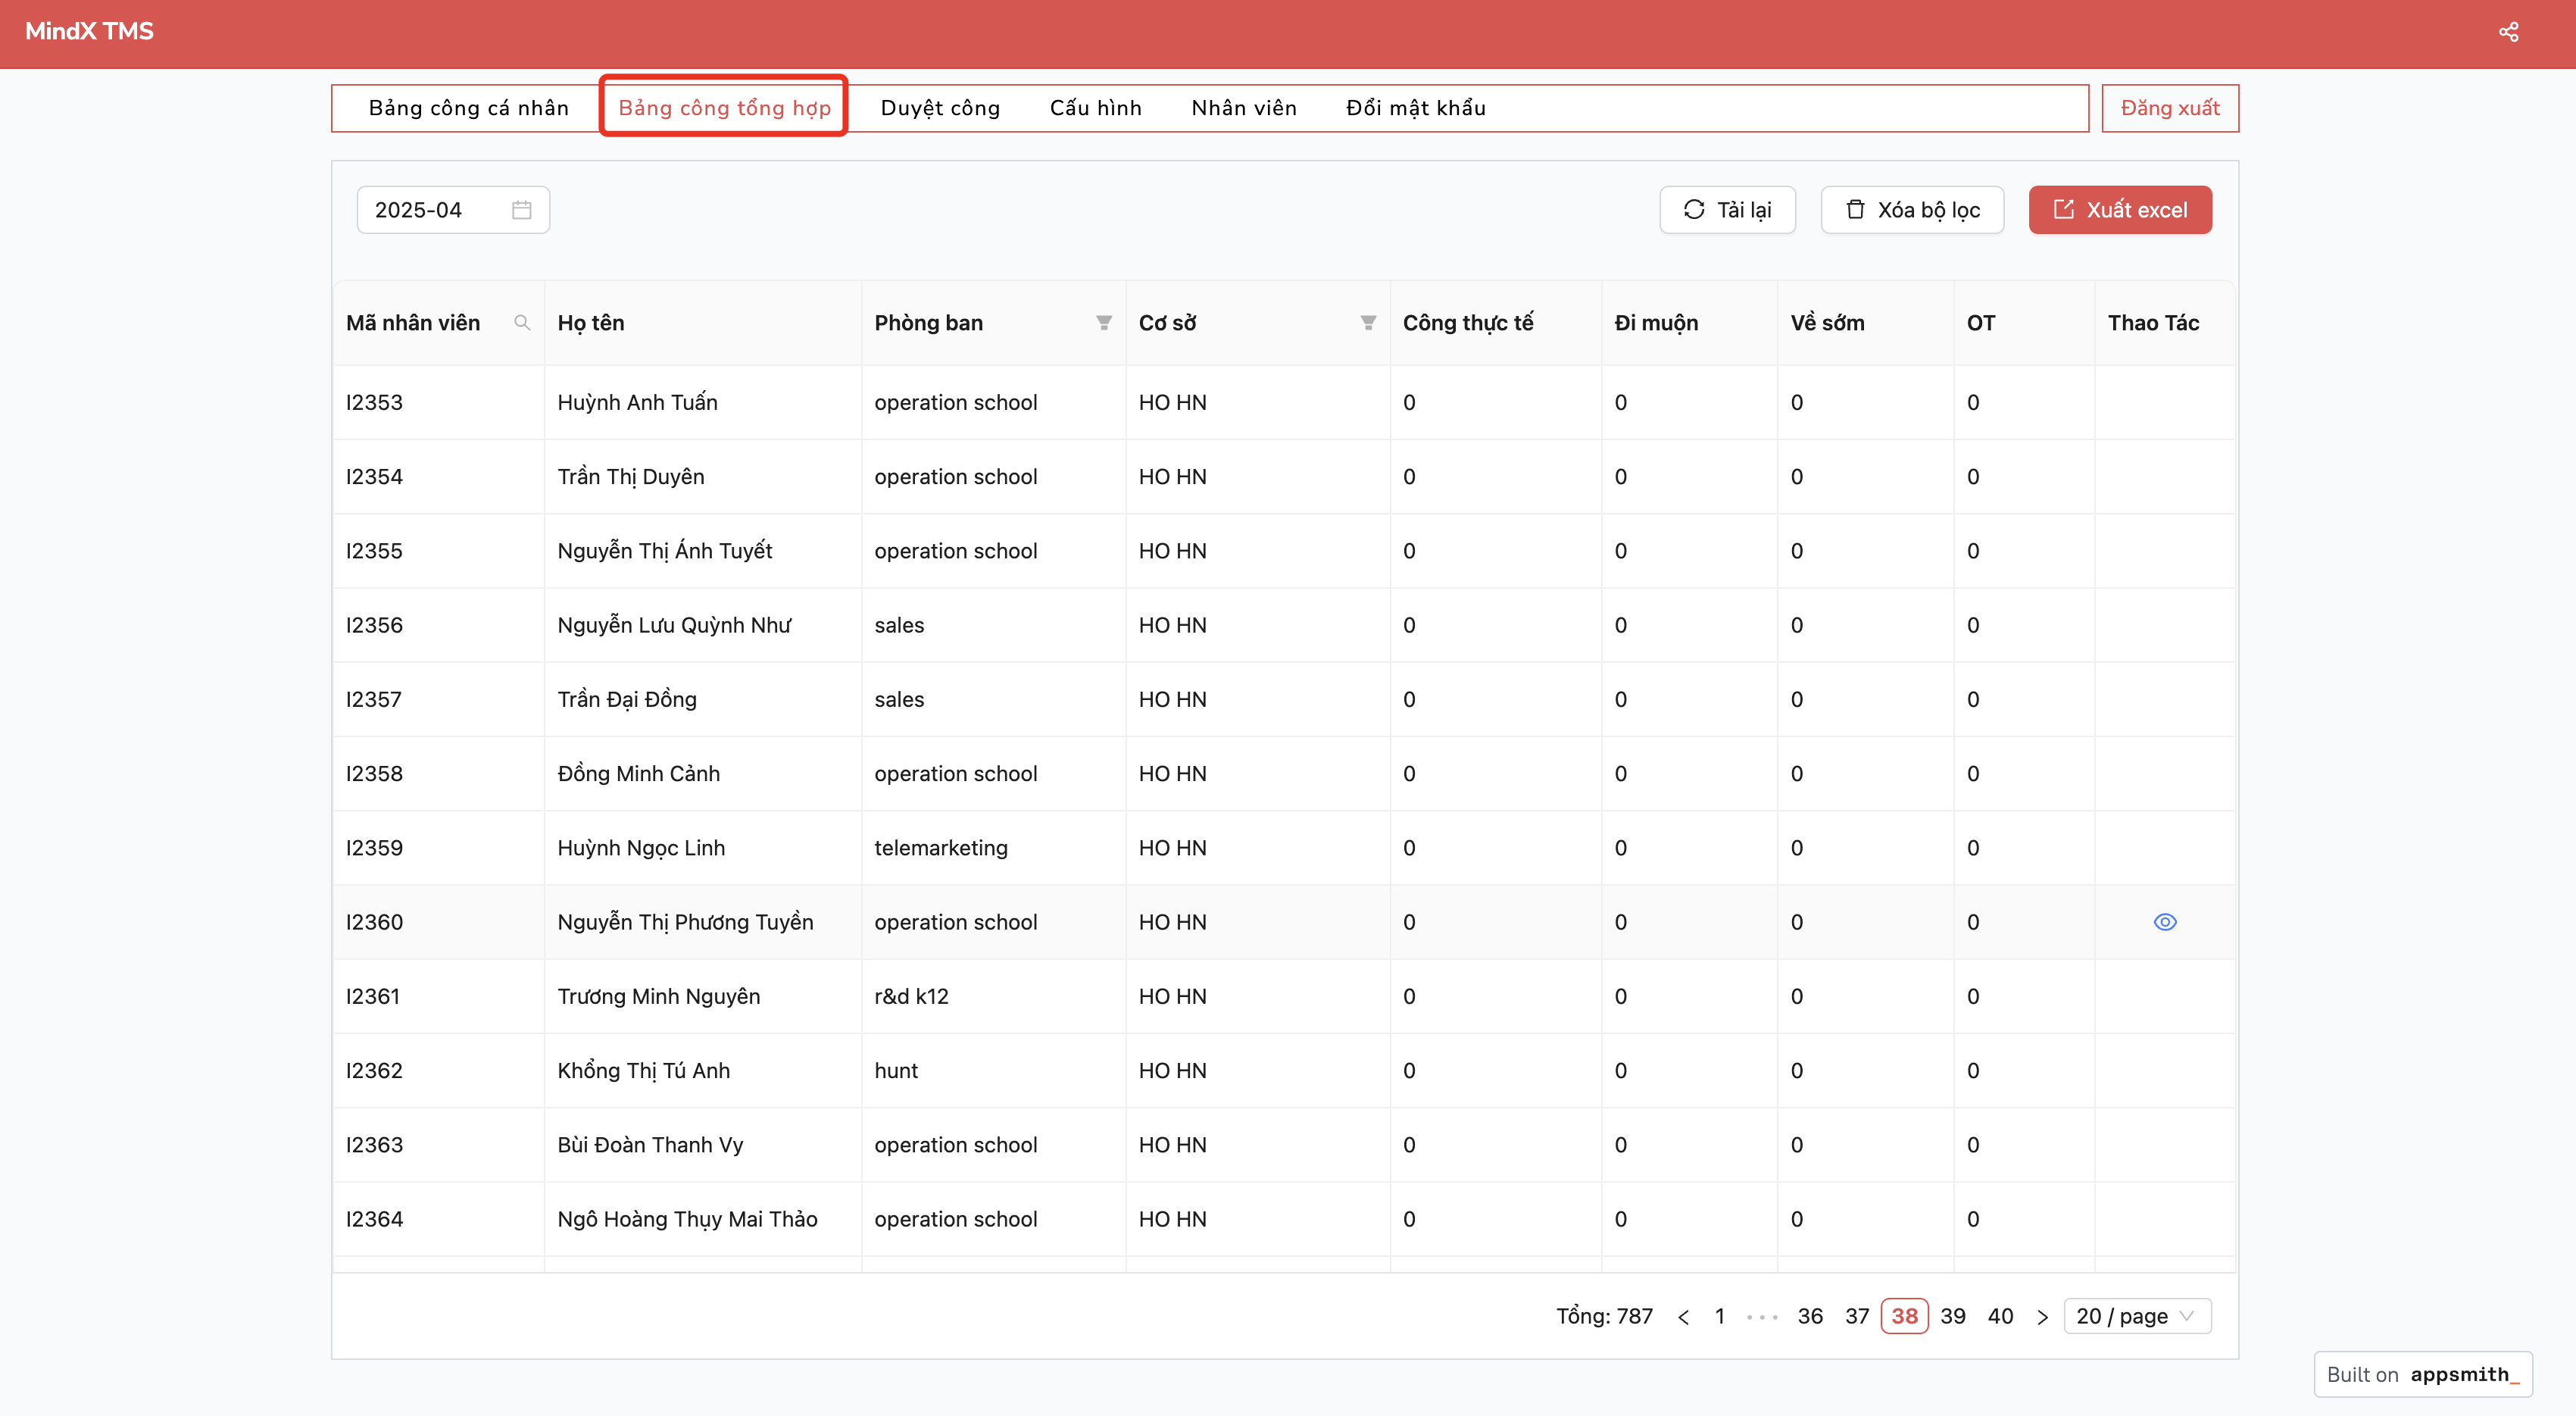Go to previous page arrow
Viewport: 2576px width, 1416px height.
click(x=1683, y=1316)
